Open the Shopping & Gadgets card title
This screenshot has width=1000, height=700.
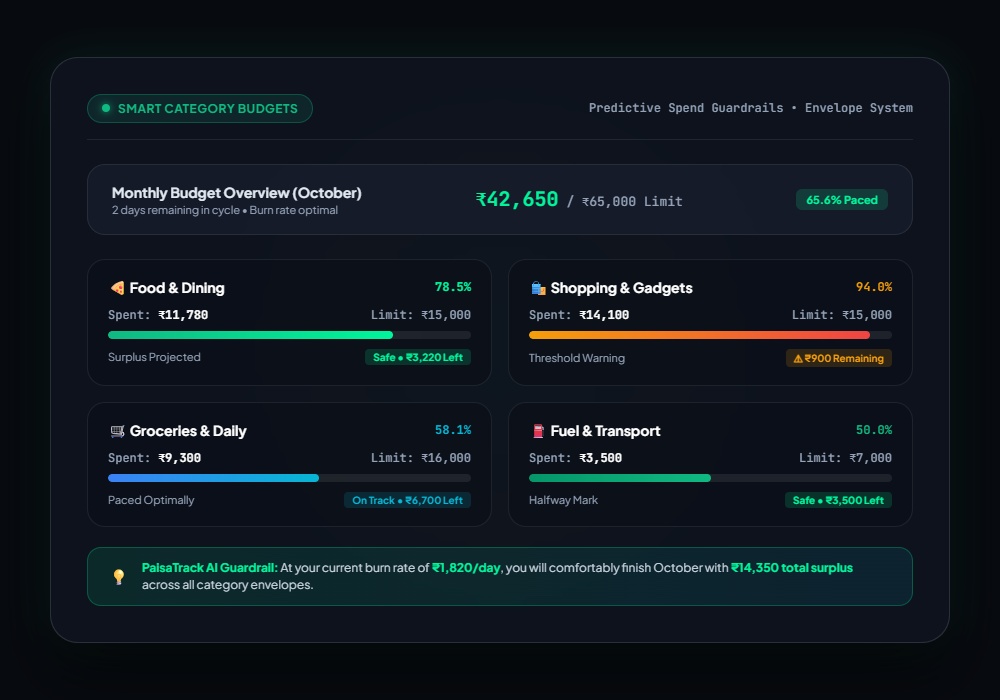[621, 288]
